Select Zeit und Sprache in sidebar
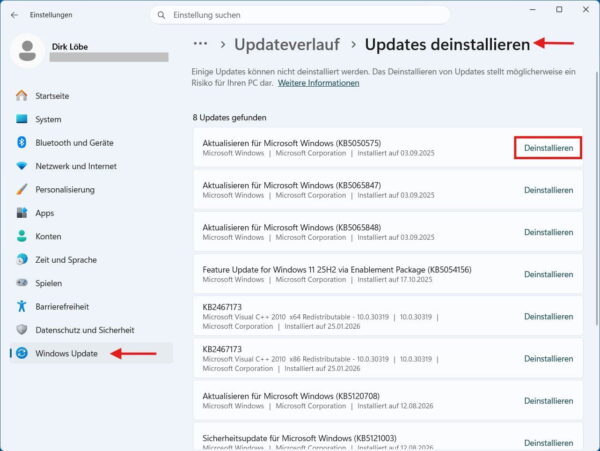Screen dimensions: 600x451 click(91, 259)
